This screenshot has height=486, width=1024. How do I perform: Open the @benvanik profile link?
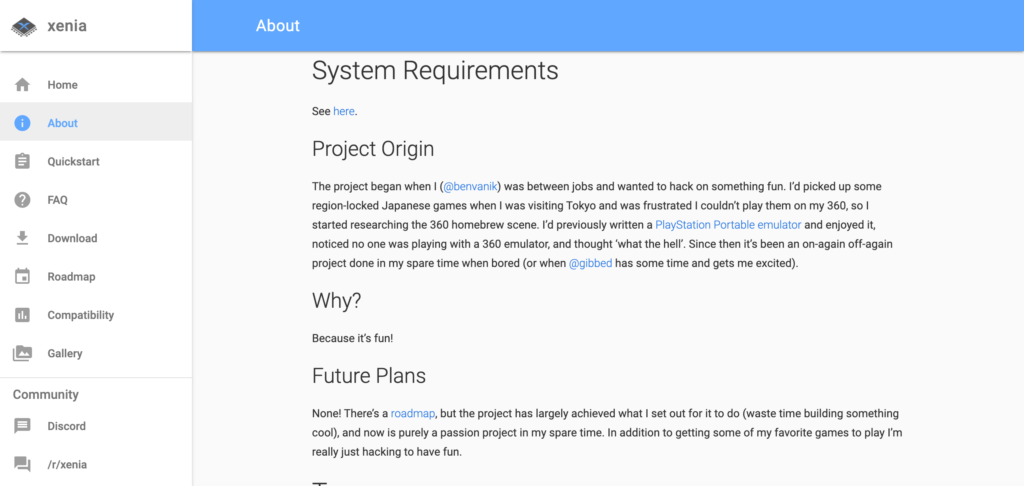[x=471, y=187]
